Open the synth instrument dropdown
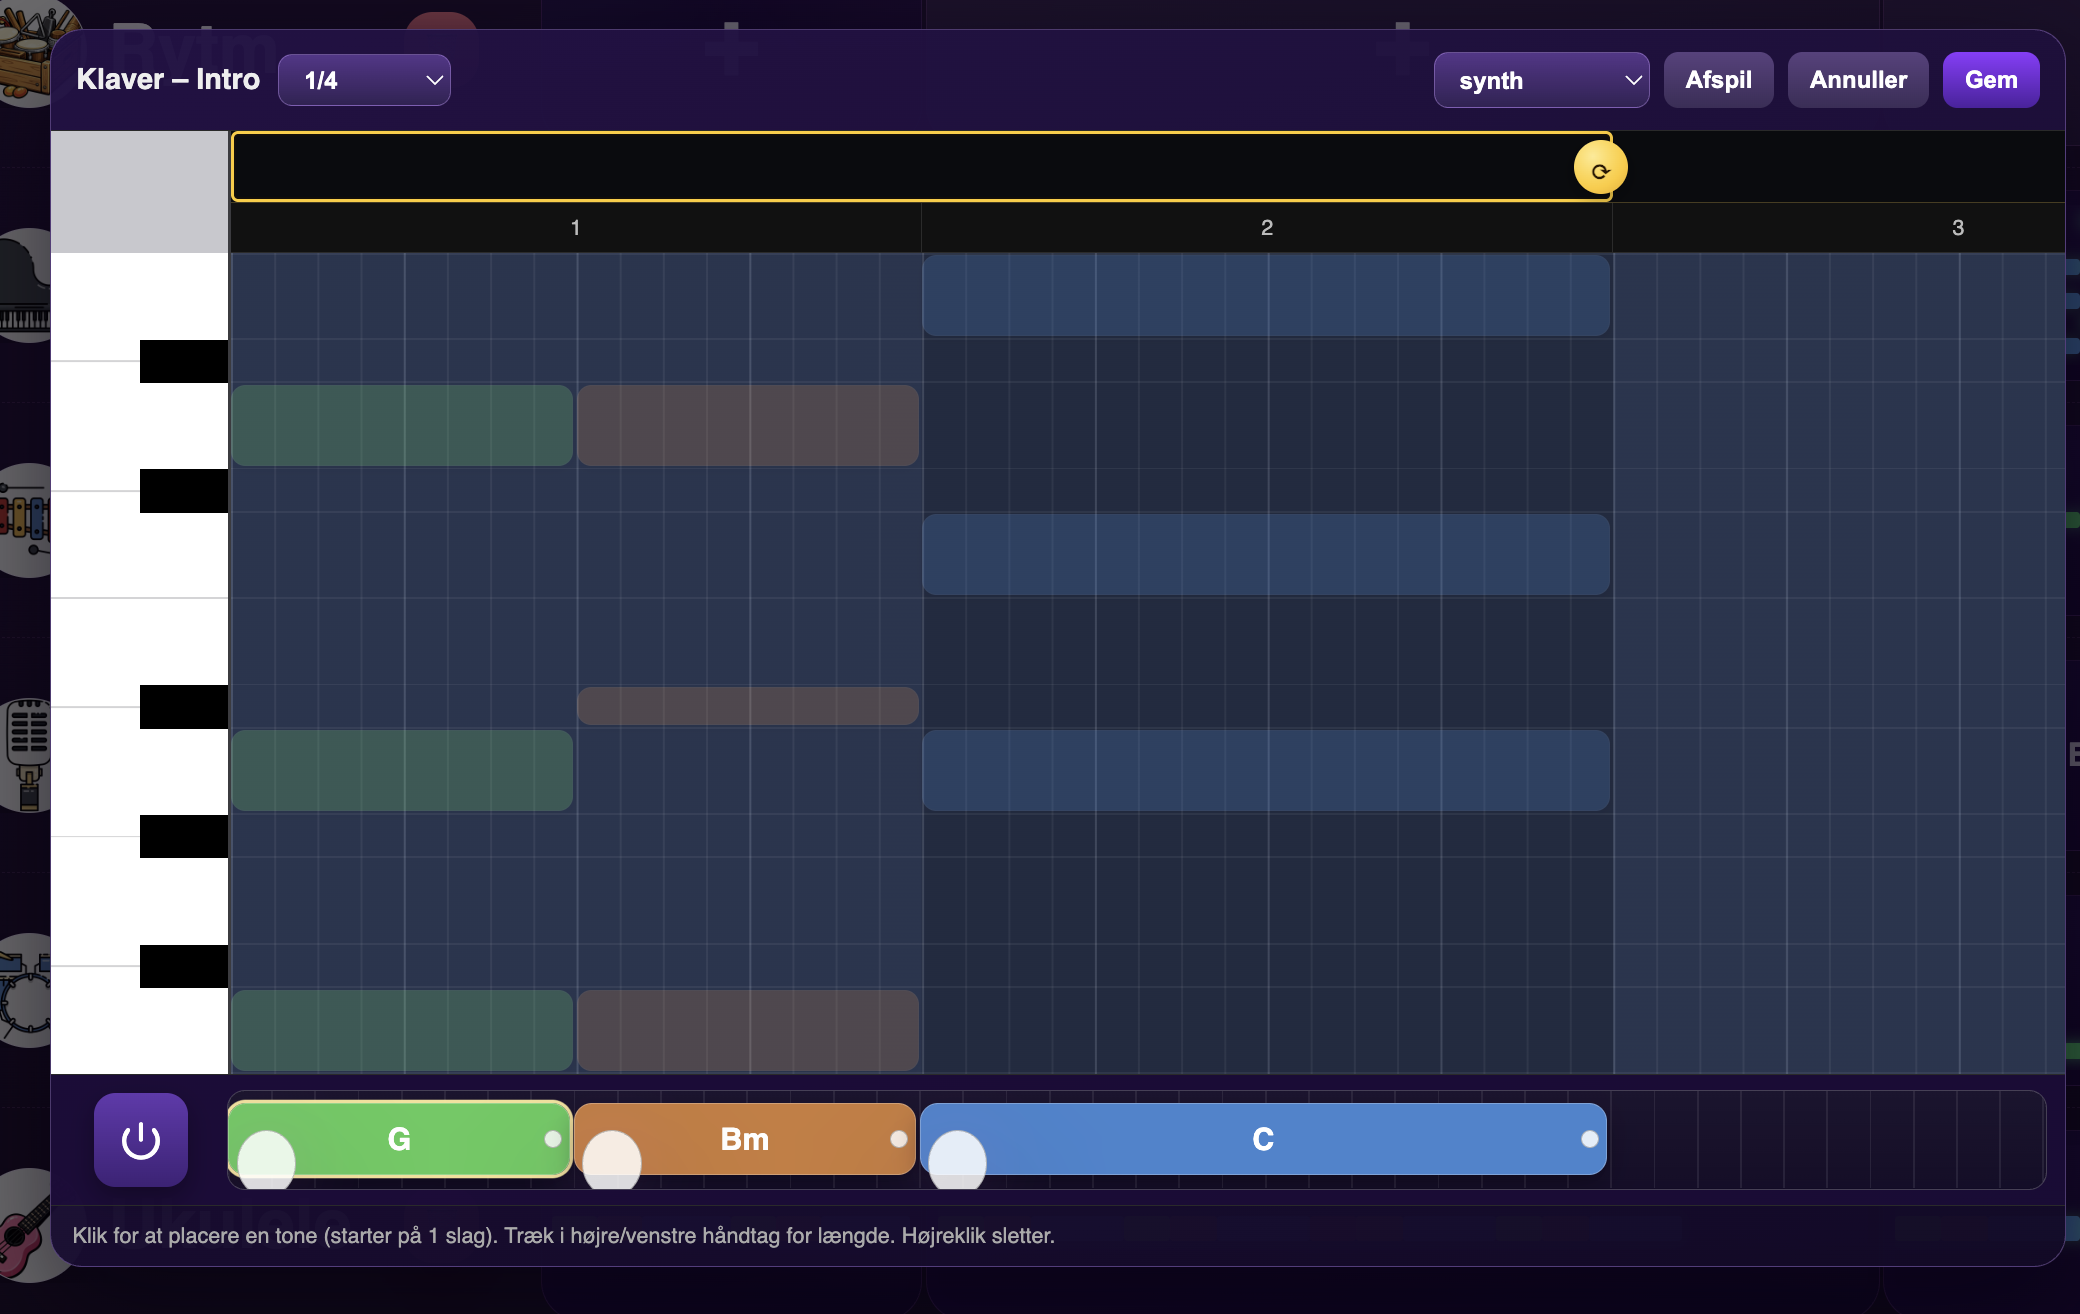Viewport: 2080px width, 1314px height. [x=1542, y=80]
